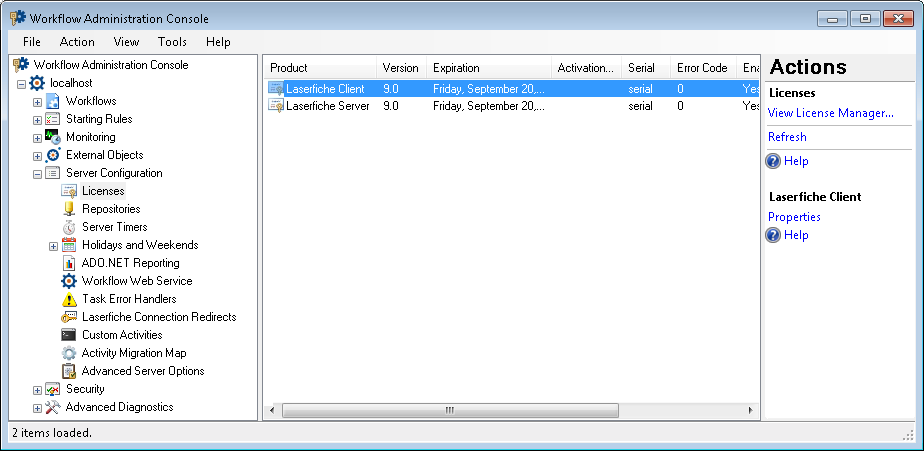Click the Holidays and Weekends calendar icon

(69, 245)
